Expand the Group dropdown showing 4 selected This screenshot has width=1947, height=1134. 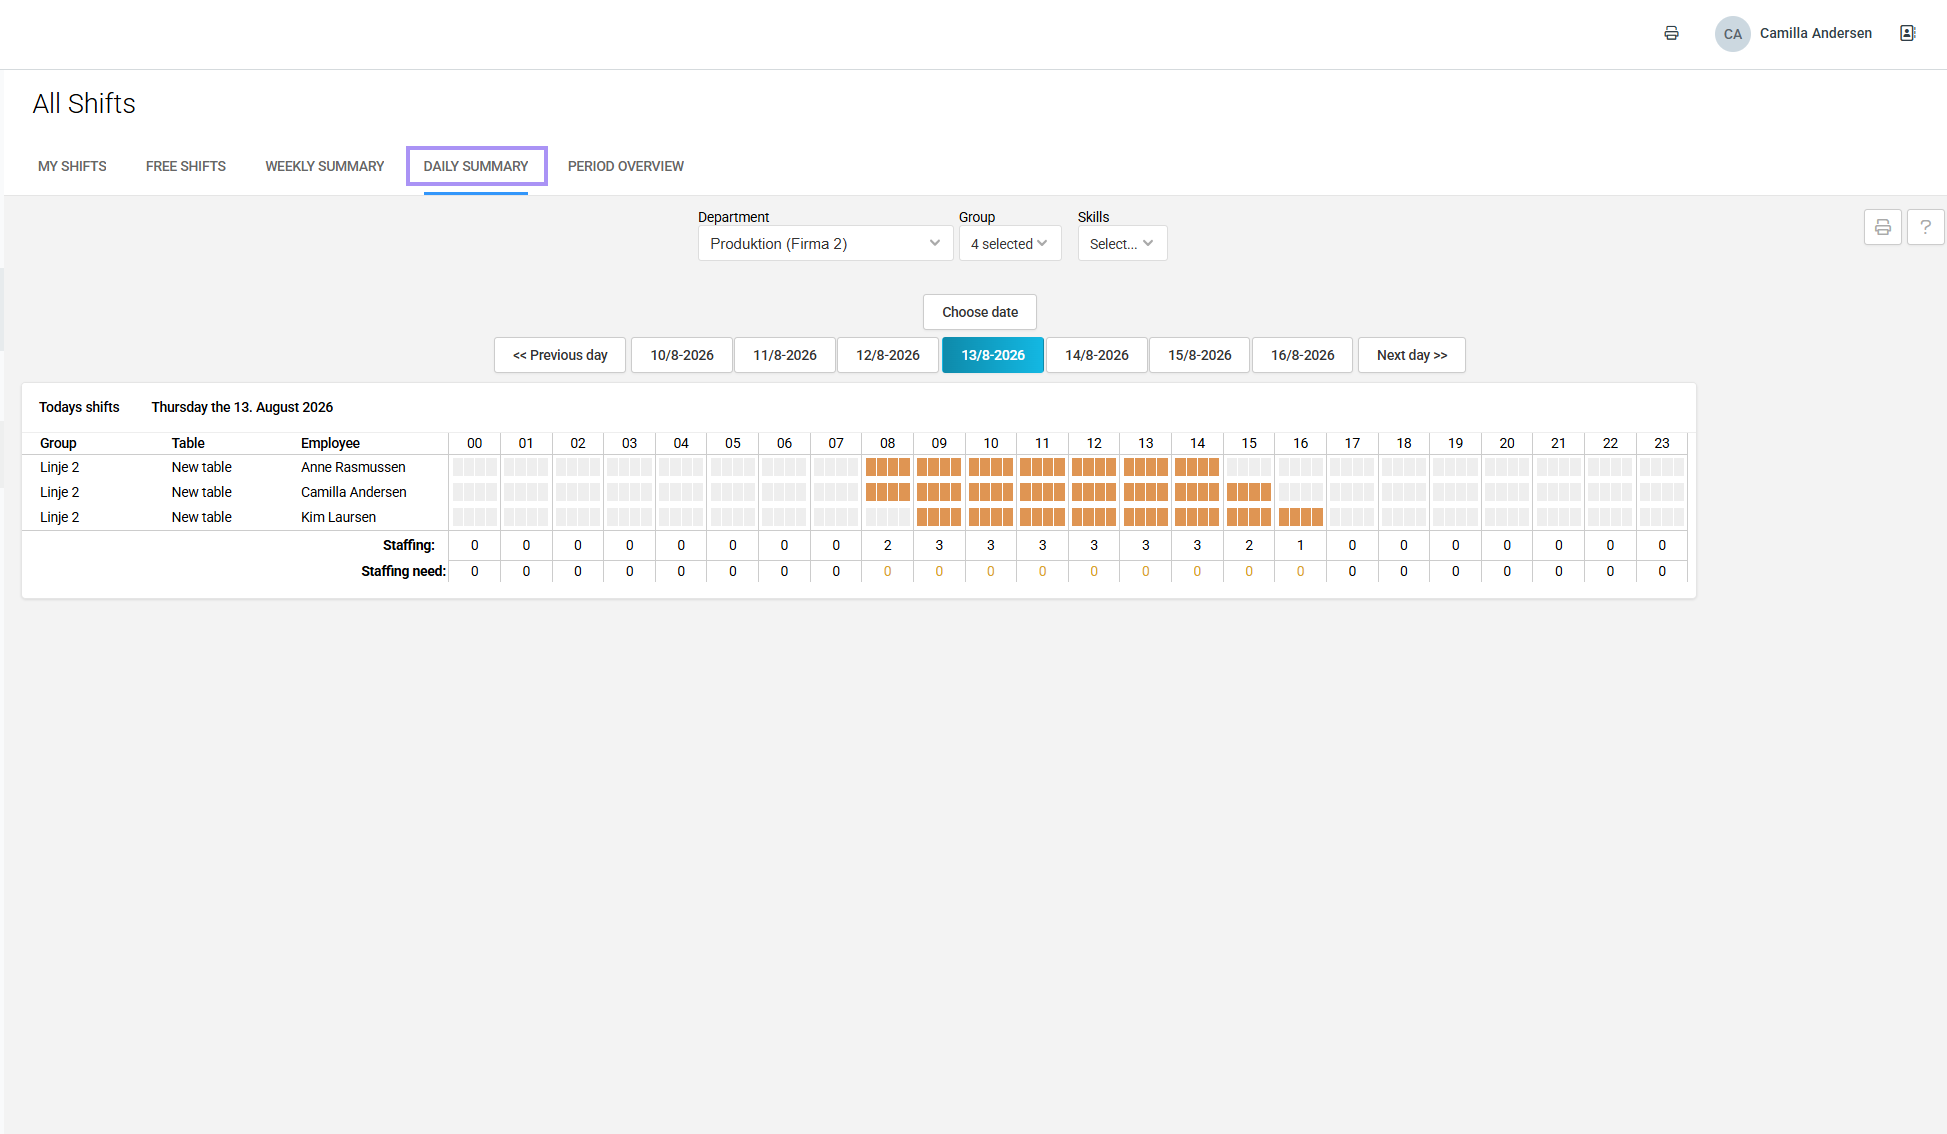[x=1010, y=243]
